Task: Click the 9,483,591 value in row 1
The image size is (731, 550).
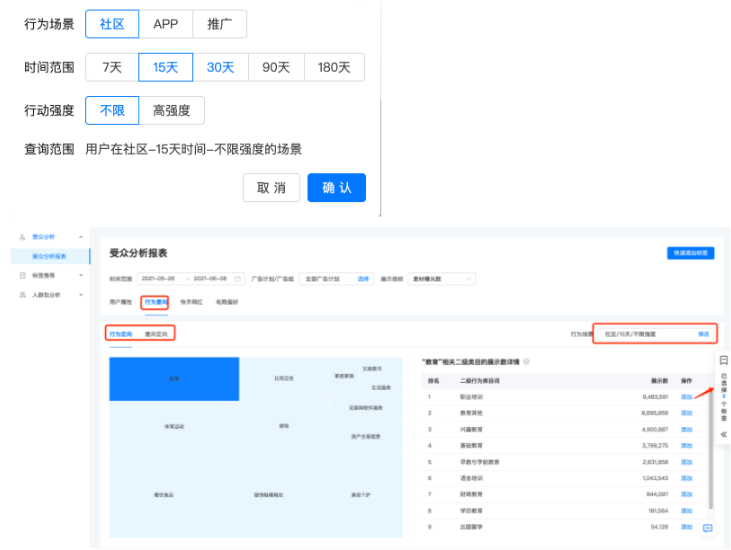Action: pos(655,397)
